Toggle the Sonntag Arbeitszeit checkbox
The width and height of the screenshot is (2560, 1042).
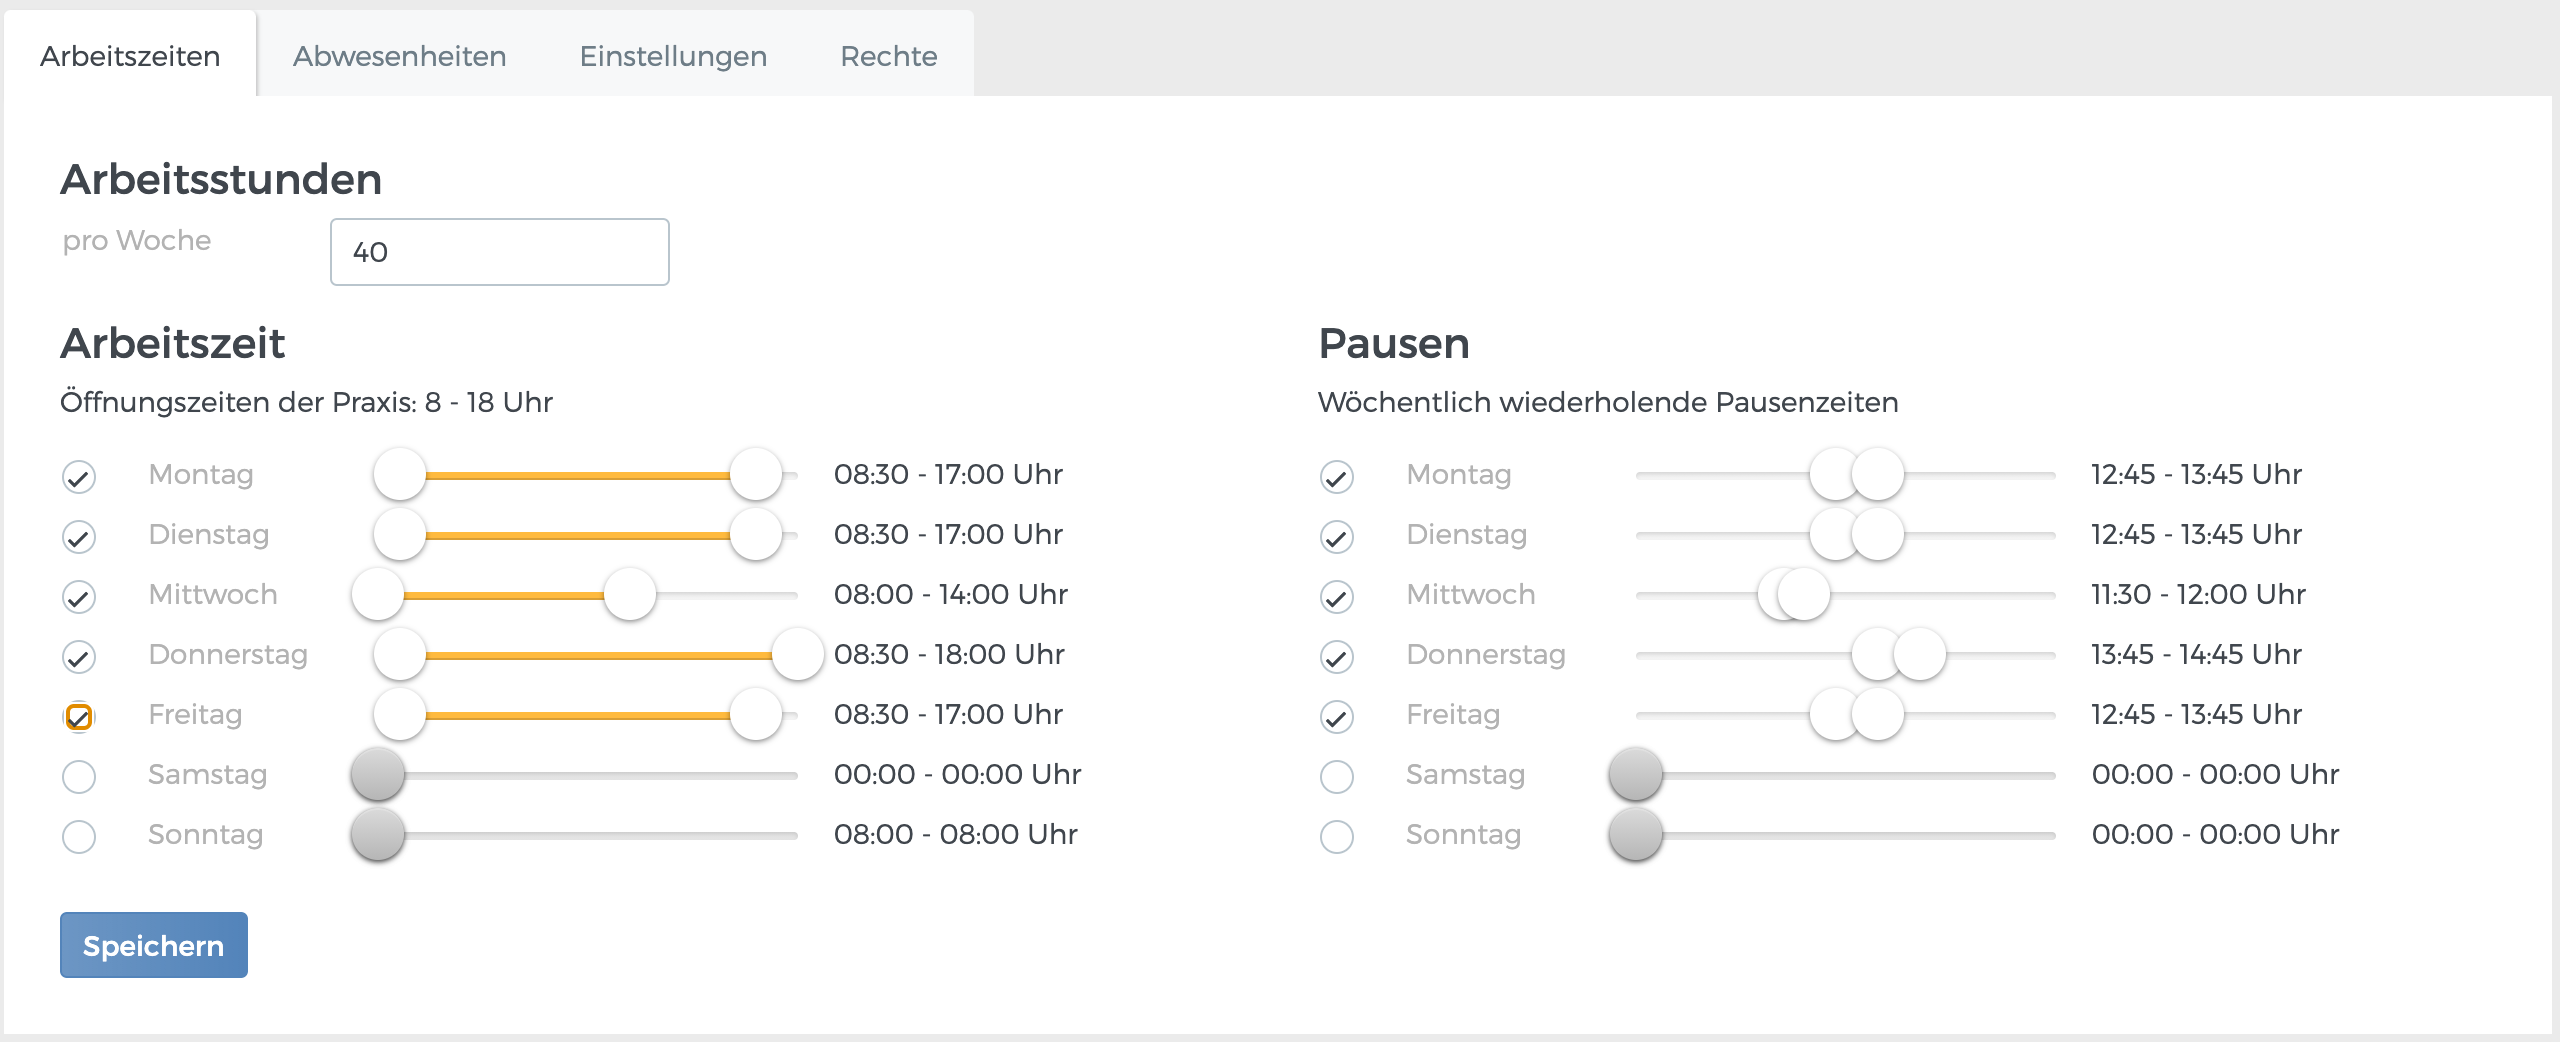tap(79, 836)
